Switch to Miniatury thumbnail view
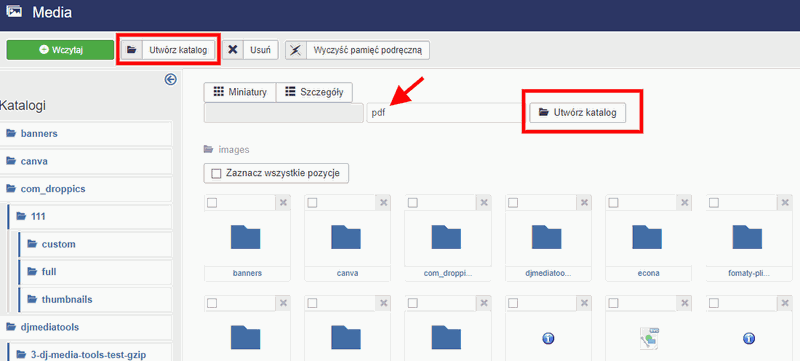 click(240, 92)
